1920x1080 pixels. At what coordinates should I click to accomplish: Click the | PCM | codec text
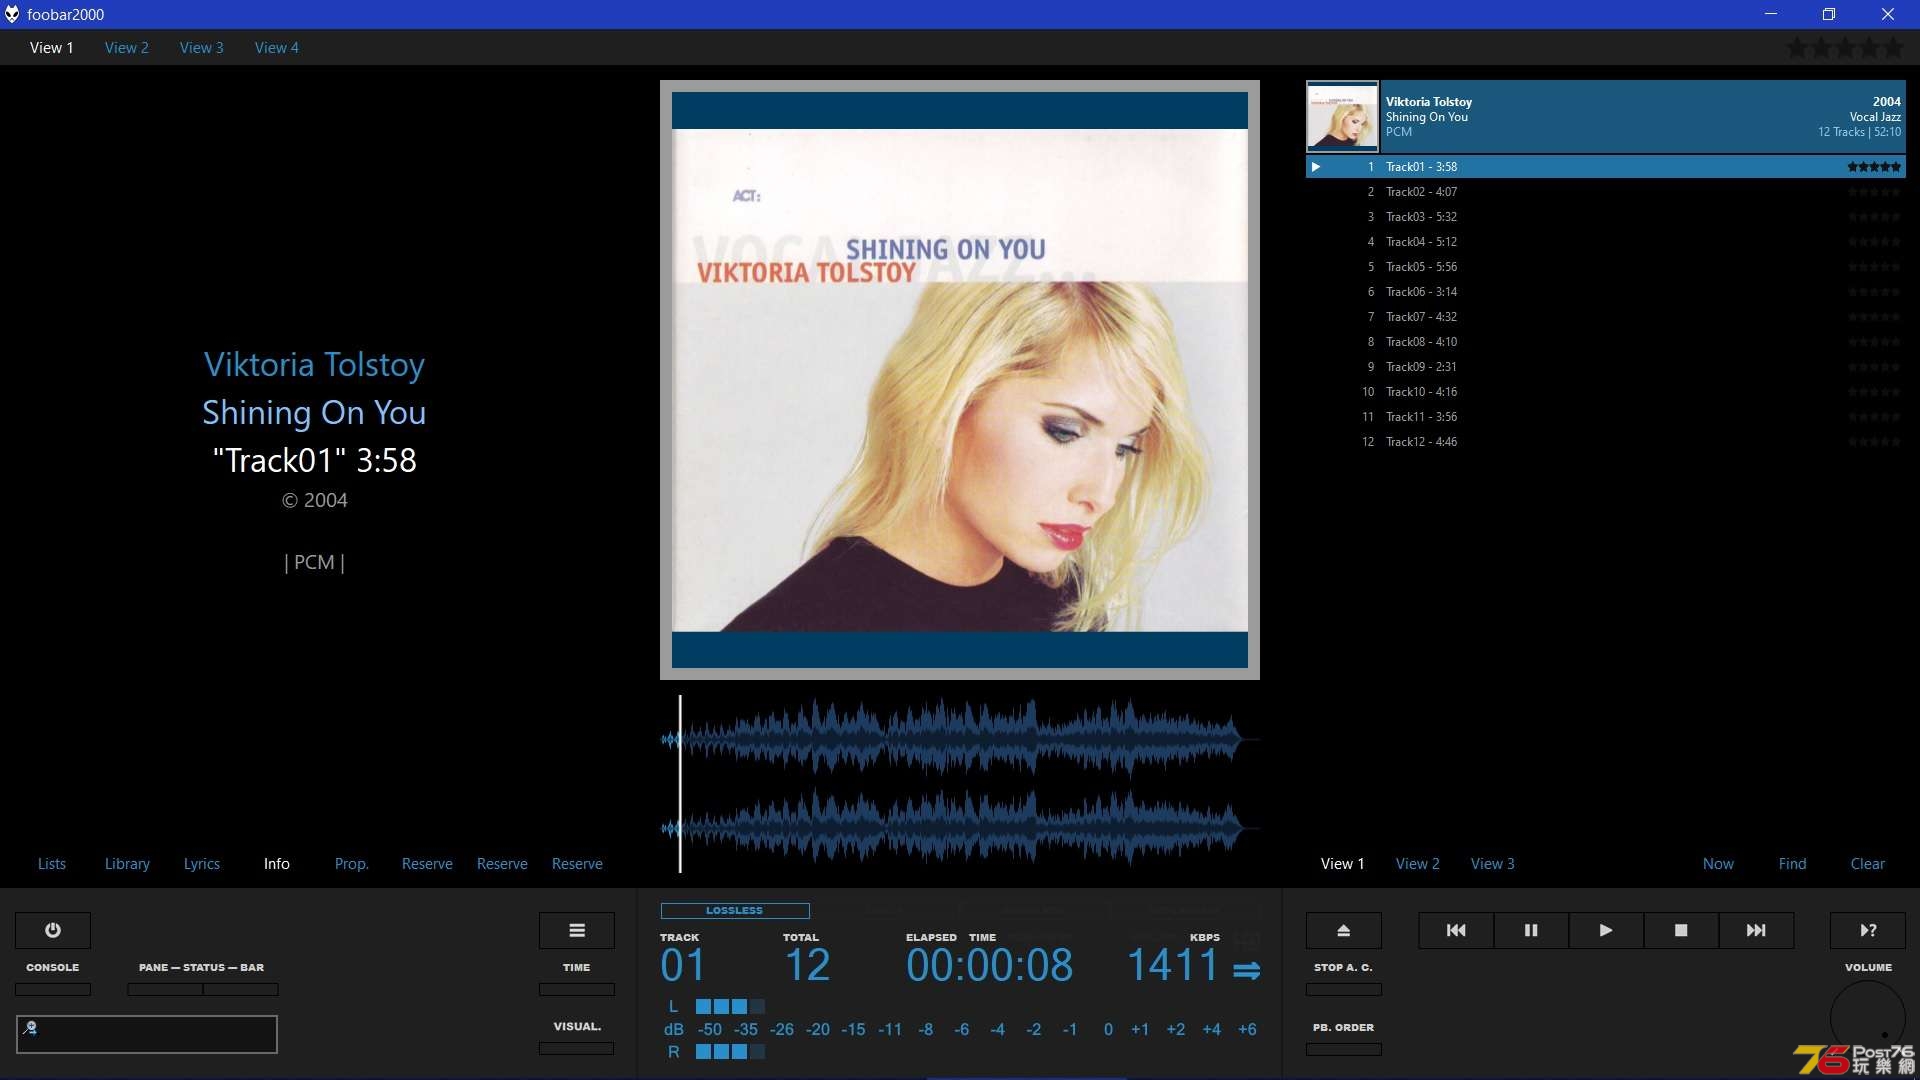pyautogui.click(x=314, y=563)
